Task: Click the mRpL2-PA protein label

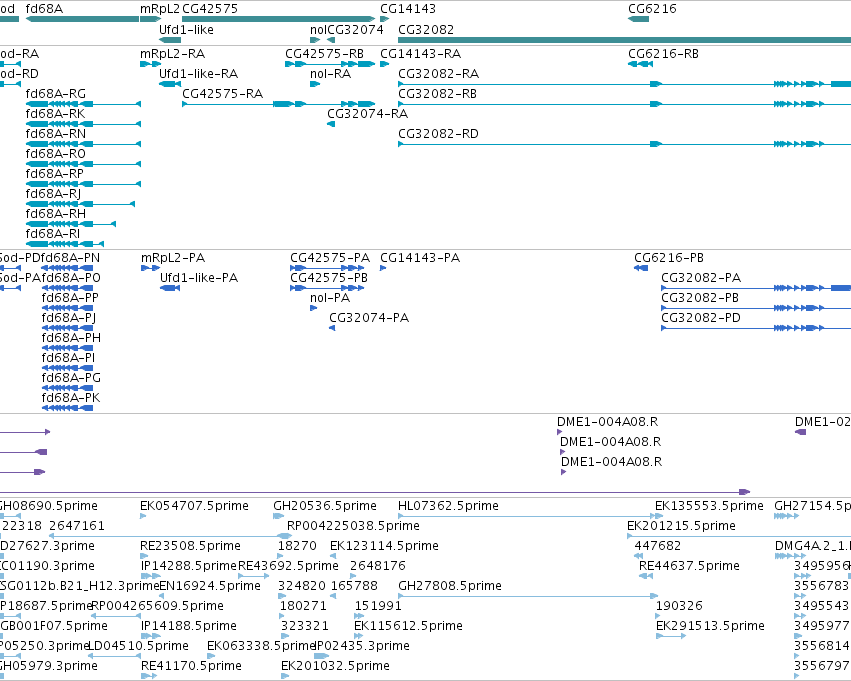Action: [173, 258]
